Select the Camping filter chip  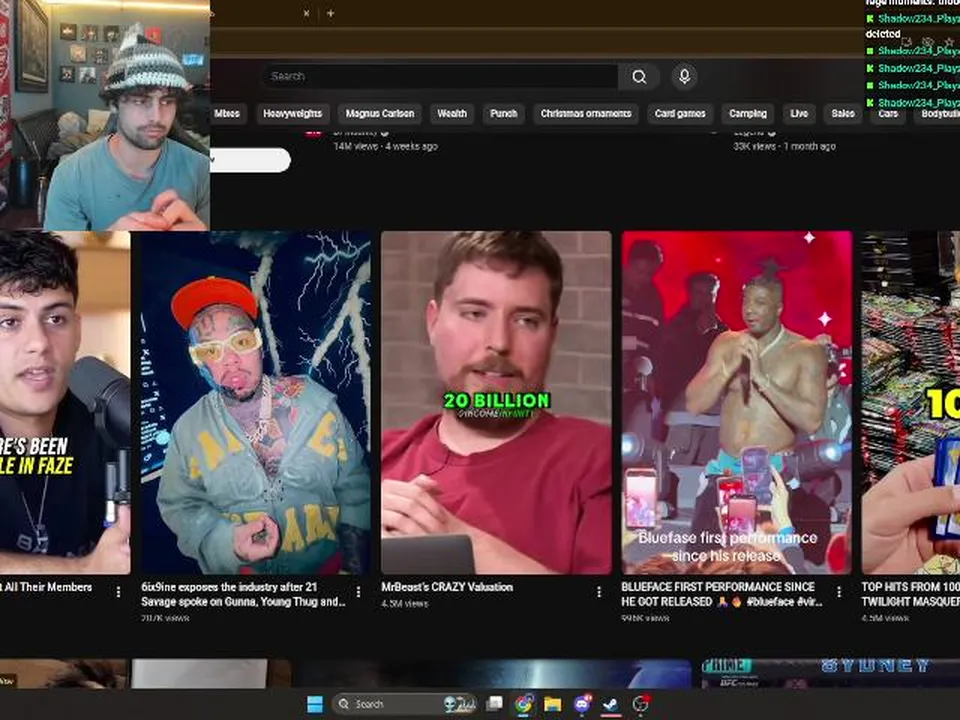tap(748, 113)
